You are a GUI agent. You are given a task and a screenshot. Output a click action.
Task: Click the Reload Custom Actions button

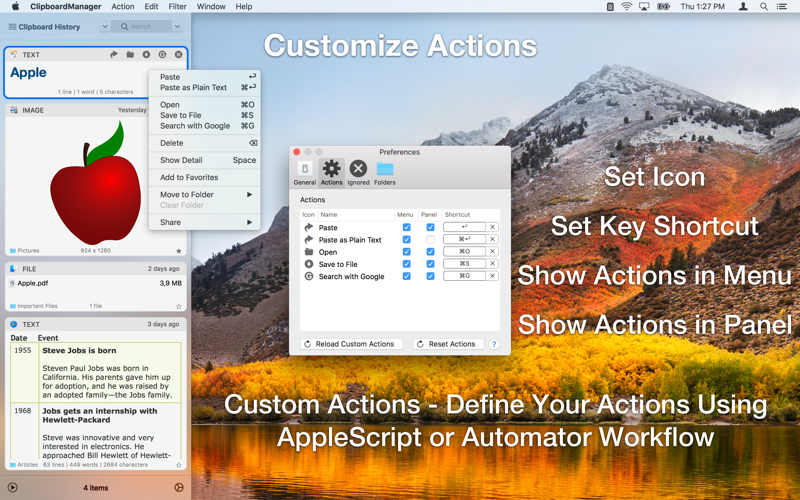(352, 344)
